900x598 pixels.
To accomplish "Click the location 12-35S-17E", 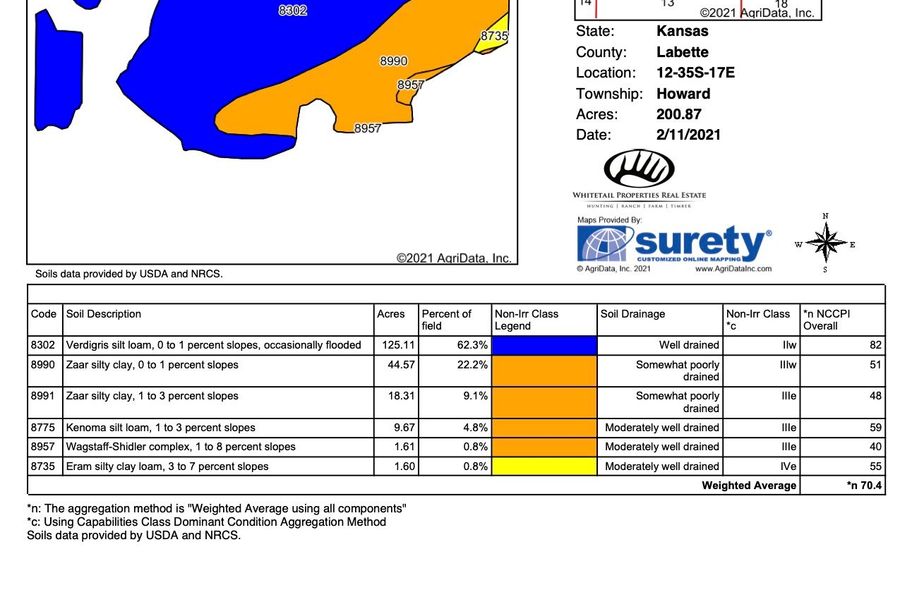I will [696, 72].
